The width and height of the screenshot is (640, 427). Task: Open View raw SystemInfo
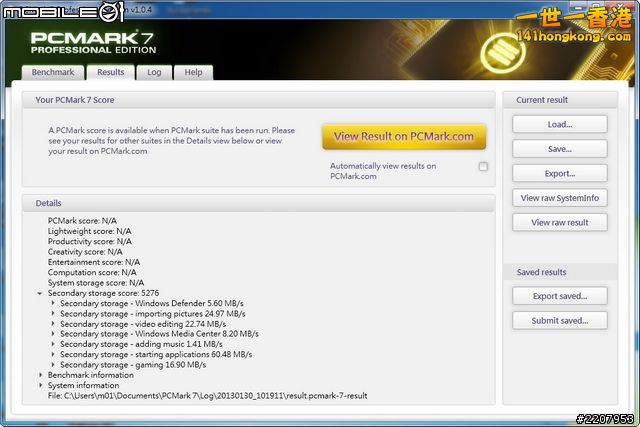tap(559, 198)
